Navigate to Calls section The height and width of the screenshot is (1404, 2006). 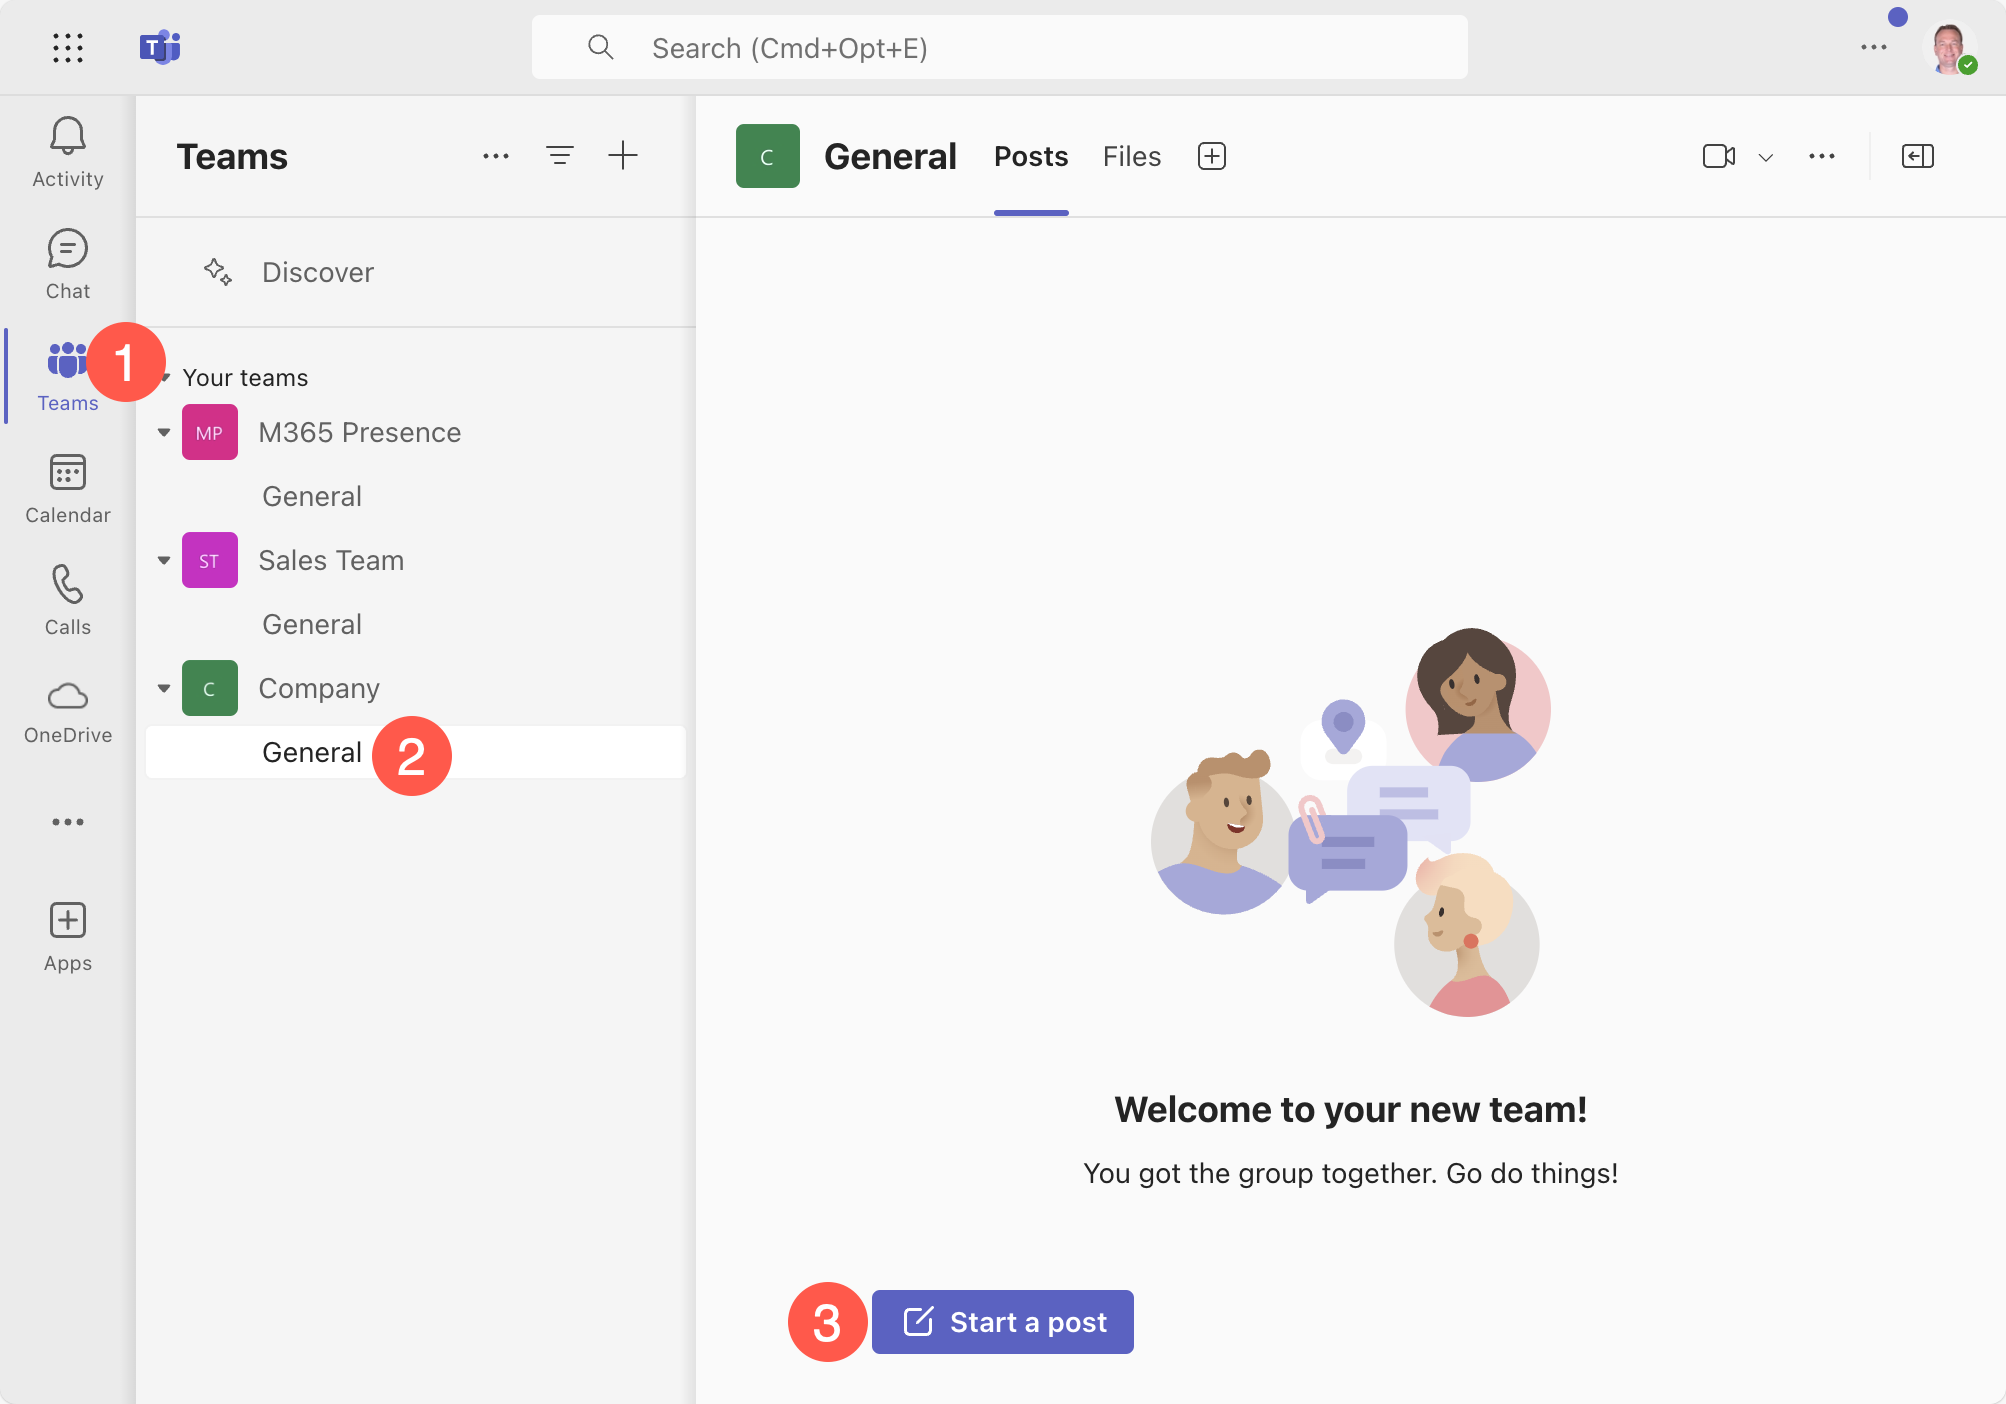point(69,596)
